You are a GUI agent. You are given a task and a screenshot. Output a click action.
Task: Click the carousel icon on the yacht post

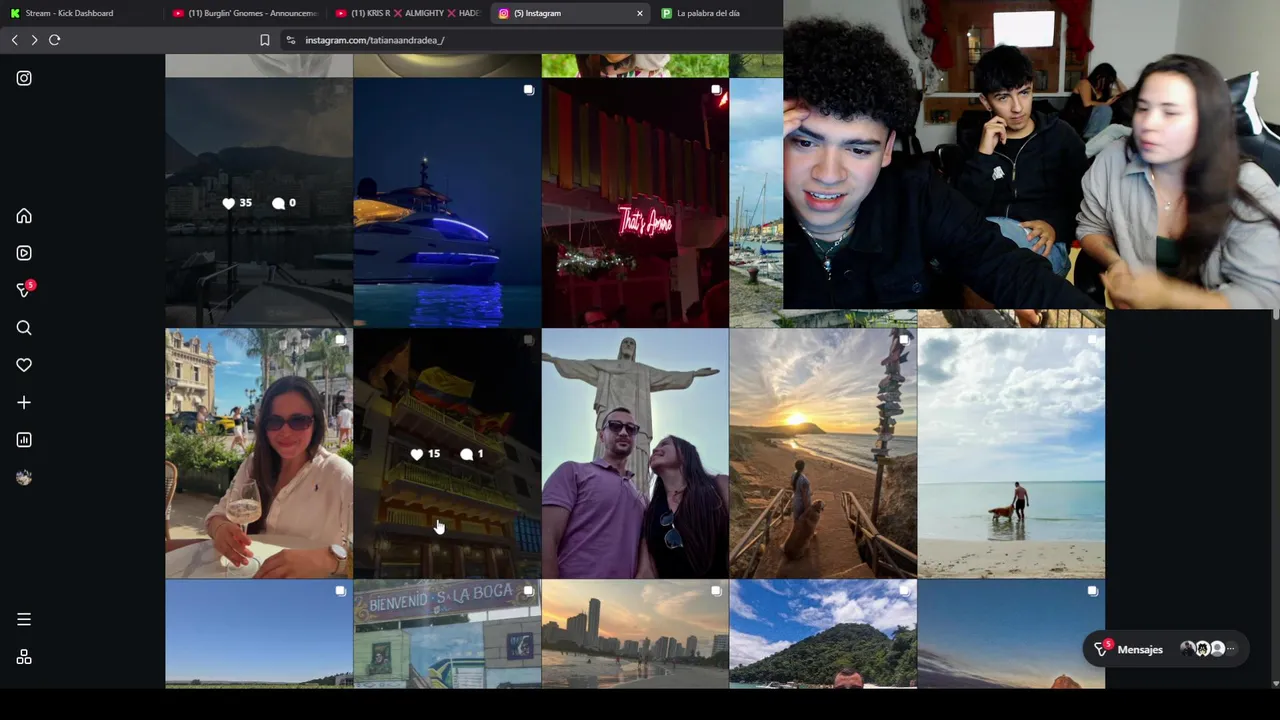coord(528,90)
